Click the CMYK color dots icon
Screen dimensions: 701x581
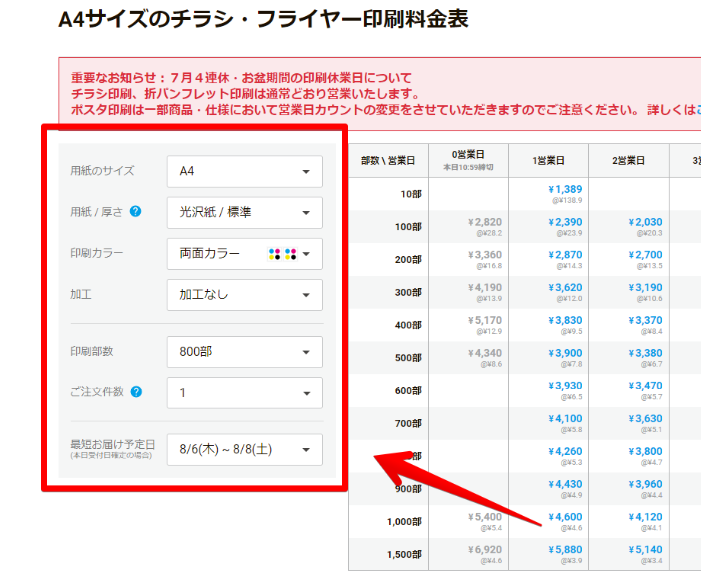coord(282,254)
